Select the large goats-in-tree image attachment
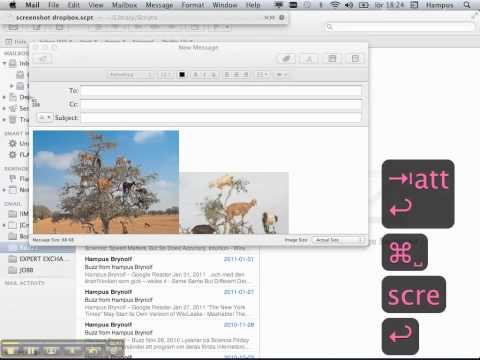This screenshot has height=360, width=480. tap(106, 182)
